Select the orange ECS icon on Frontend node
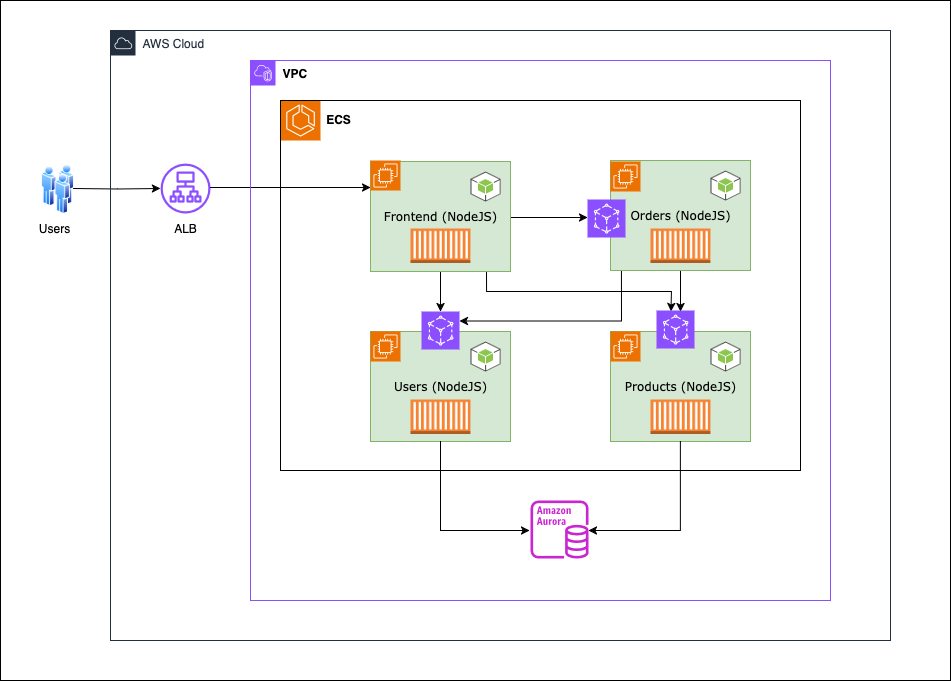 [384, 174]
